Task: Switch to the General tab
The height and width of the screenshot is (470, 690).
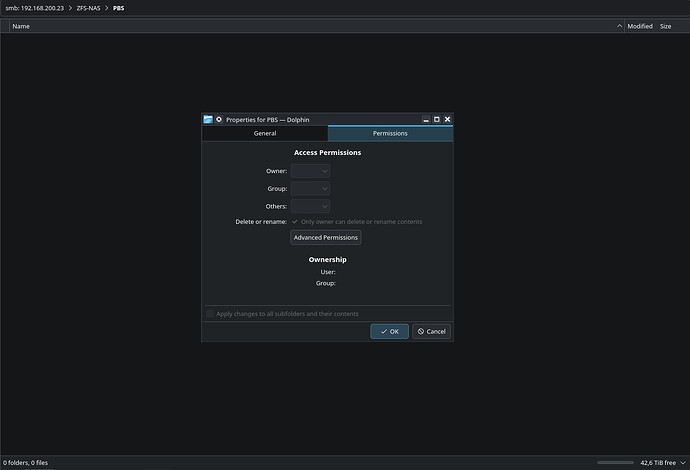Action: [x=265, y=133]
